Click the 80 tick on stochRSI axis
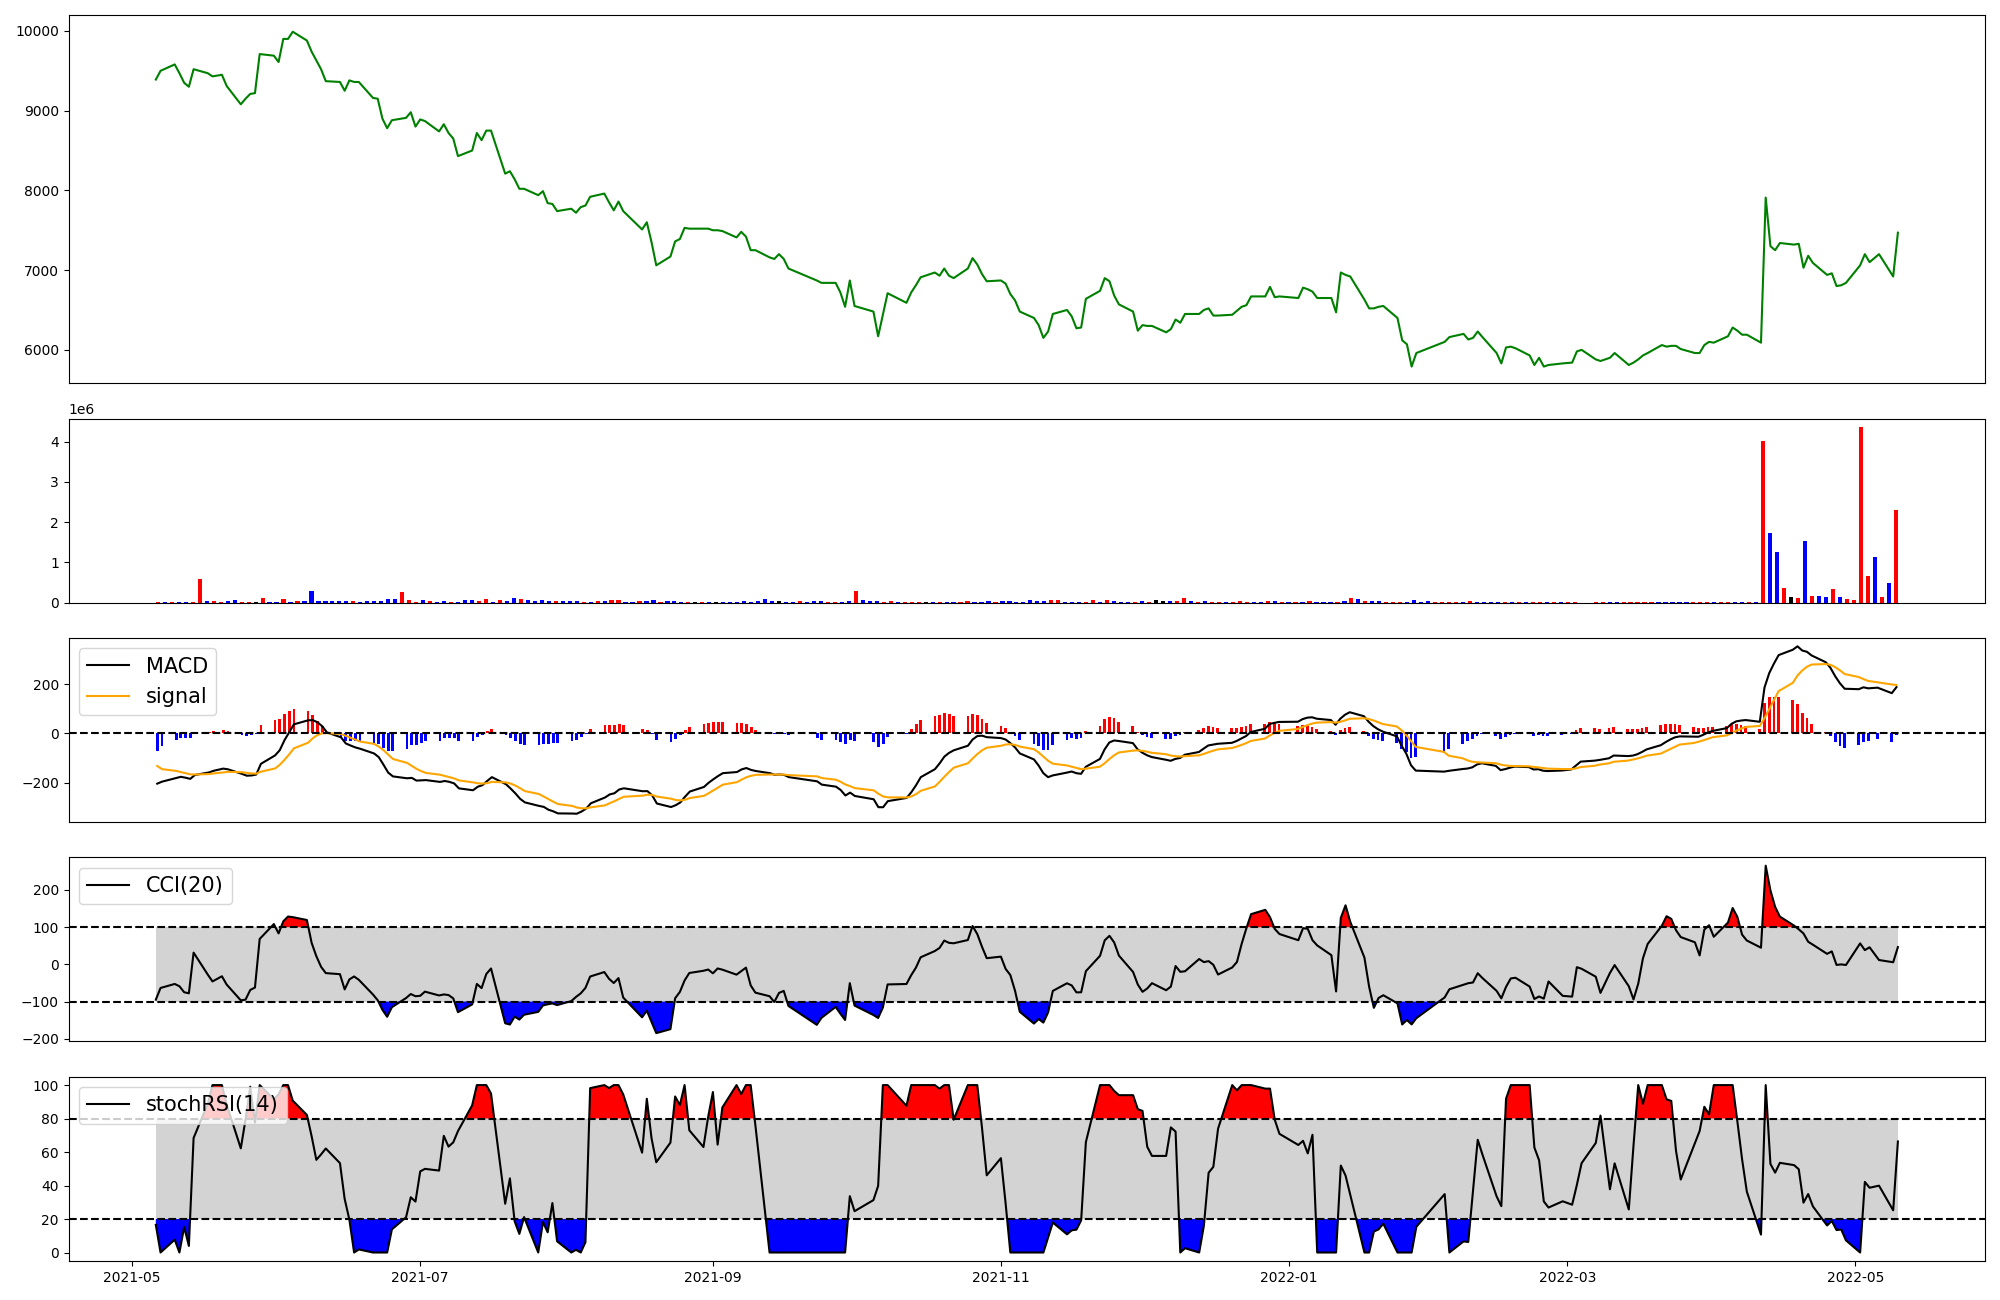The width and height of the screenshot is (2000, 1300). (x=51, y=1120)
